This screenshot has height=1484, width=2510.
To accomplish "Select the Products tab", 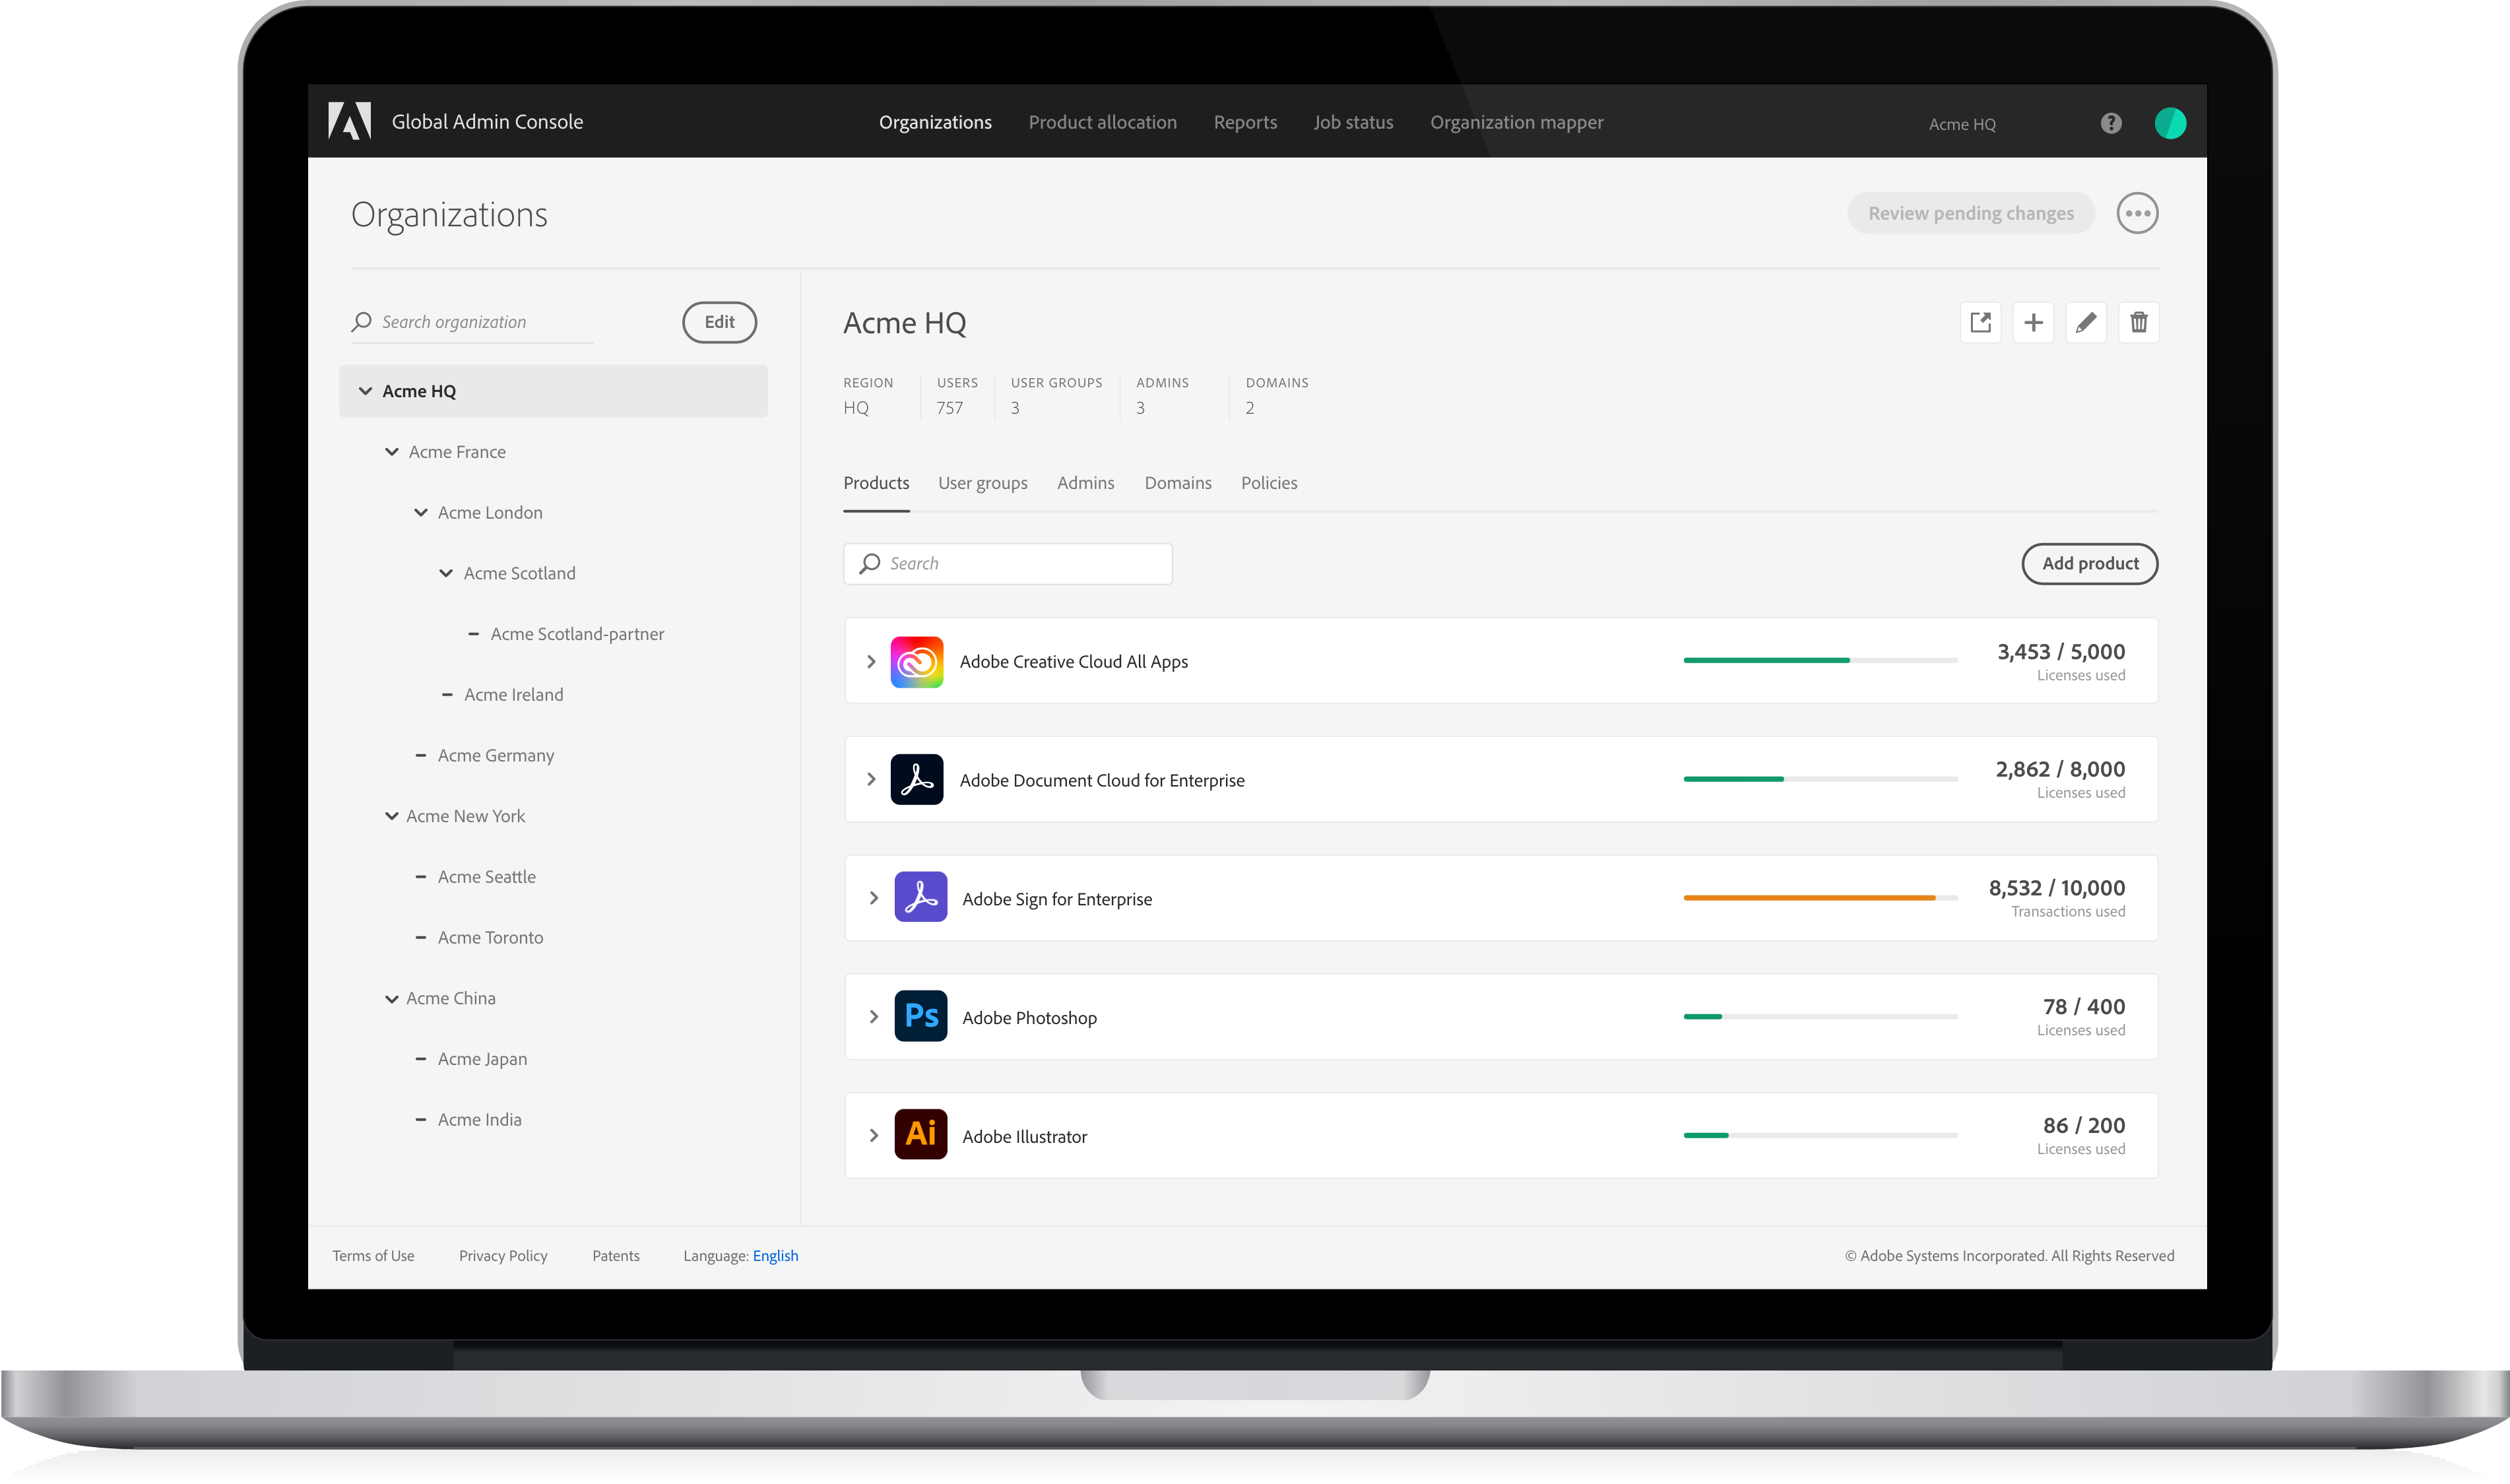I will coord(876,483).
